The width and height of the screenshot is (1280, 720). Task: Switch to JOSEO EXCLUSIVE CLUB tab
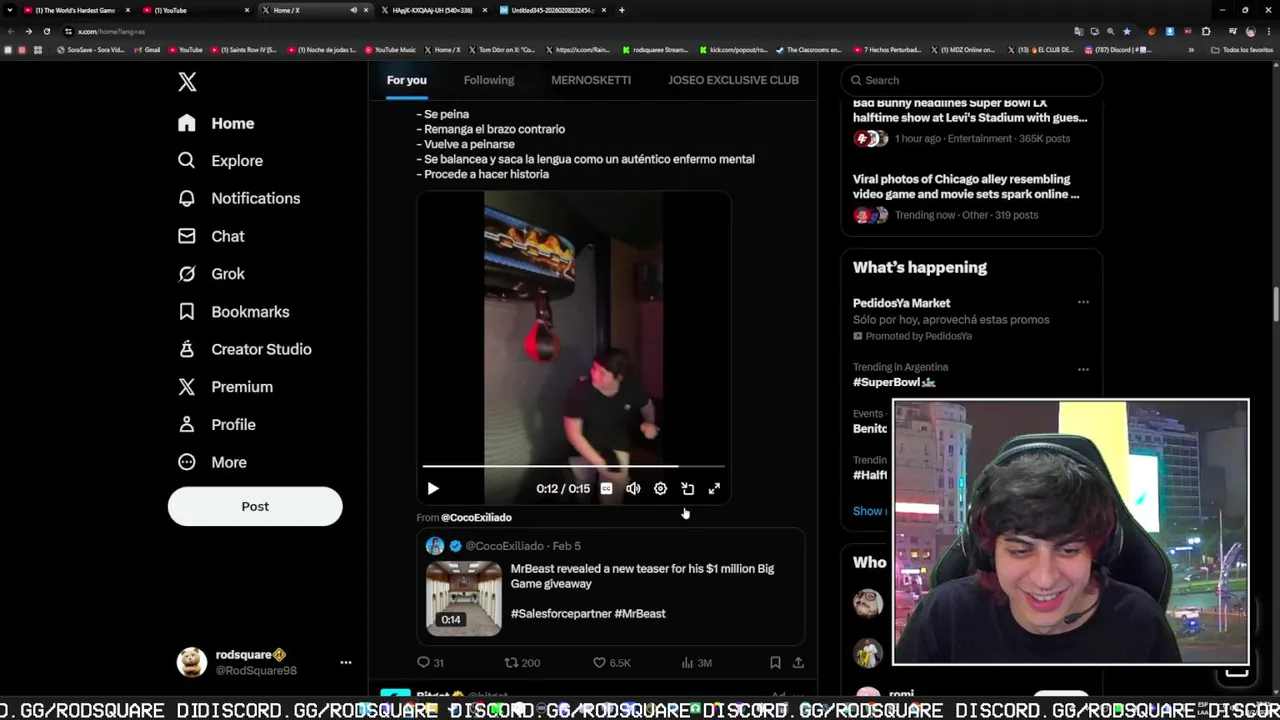[733, 80]
